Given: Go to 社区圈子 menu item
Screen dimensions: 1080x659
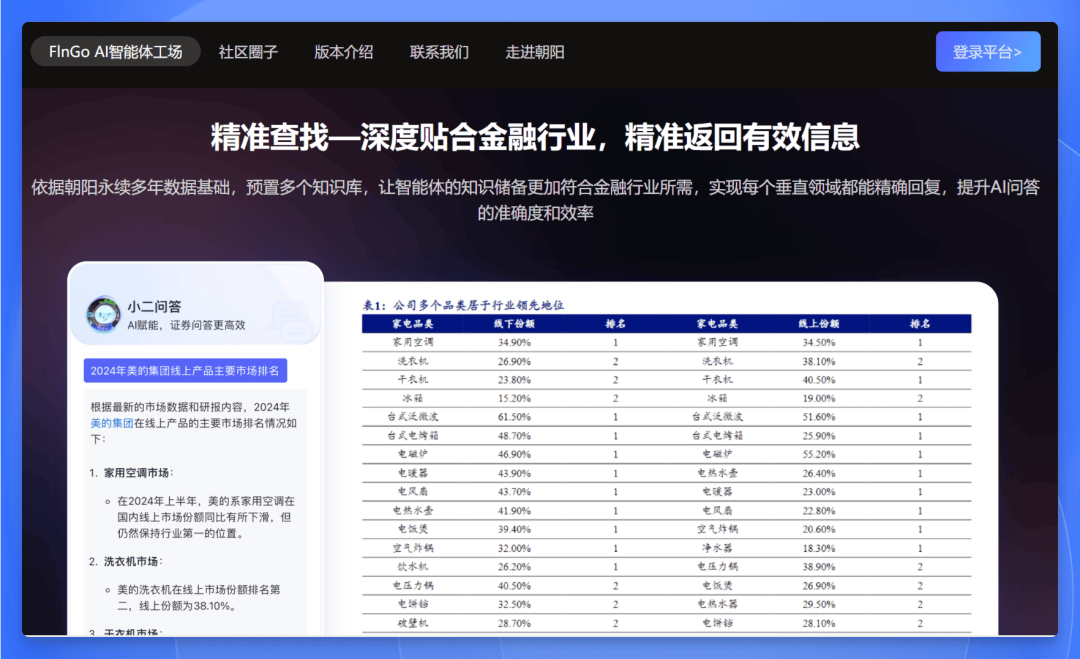Looking at the screenshot, I should click(248, 52).
